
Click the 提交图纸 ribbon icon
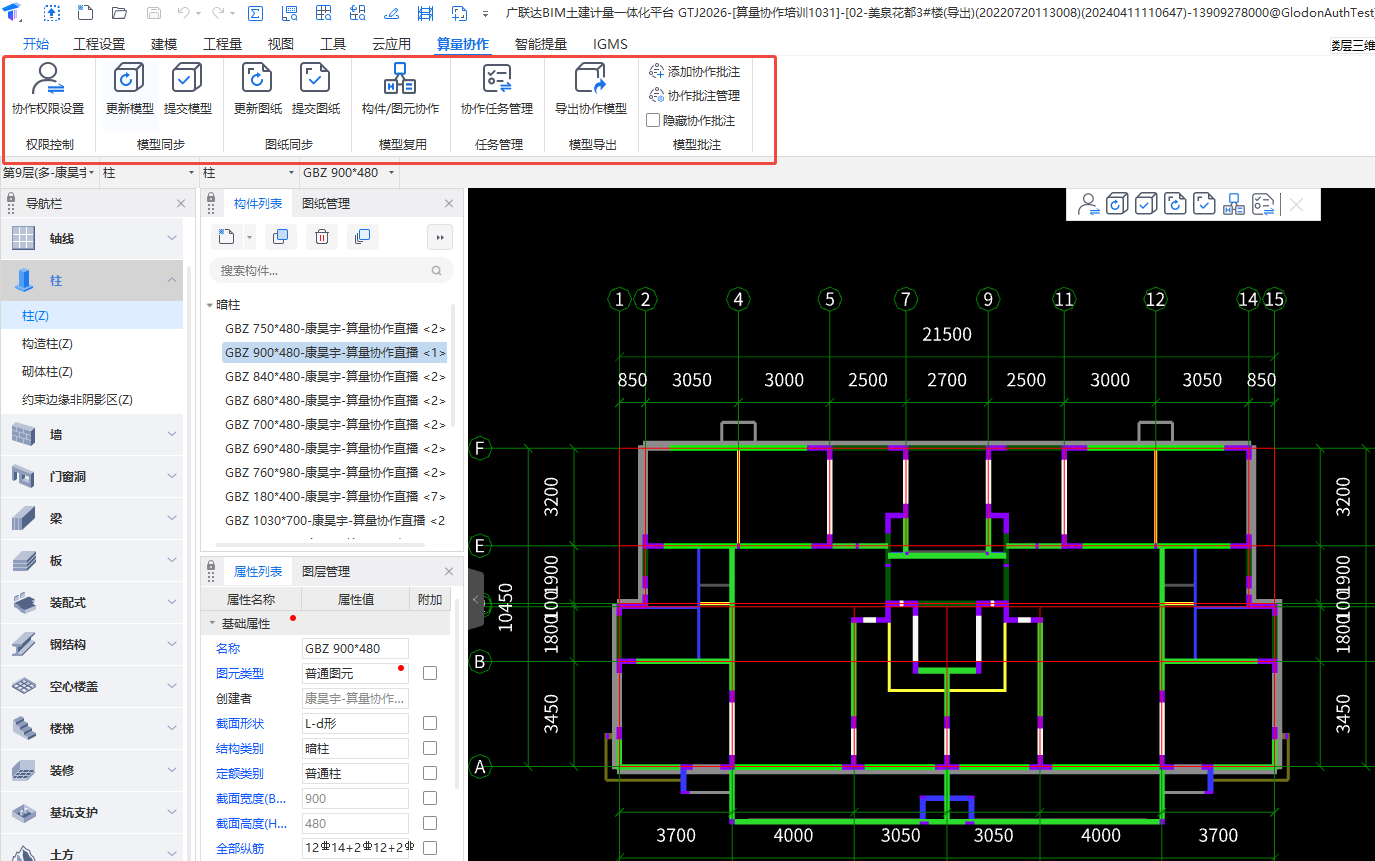tap(315, 79)
